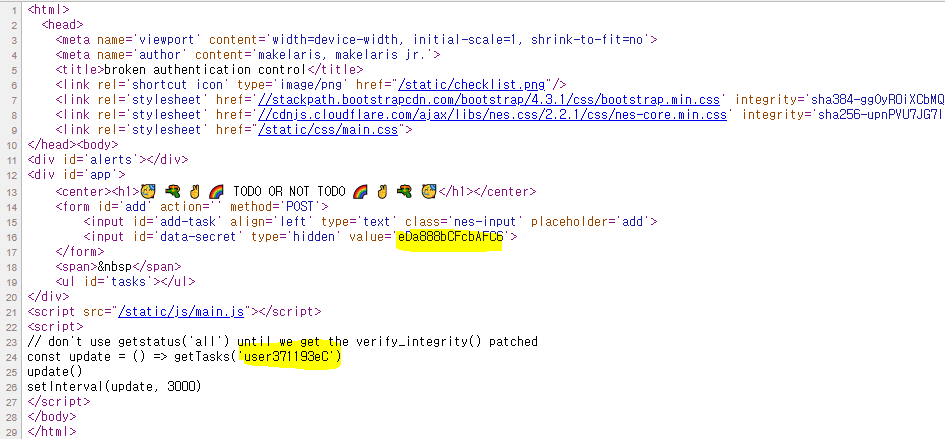This screenshot has height=439, width=945.
Task: Click the </head><body> line
Action: [73, 145]
